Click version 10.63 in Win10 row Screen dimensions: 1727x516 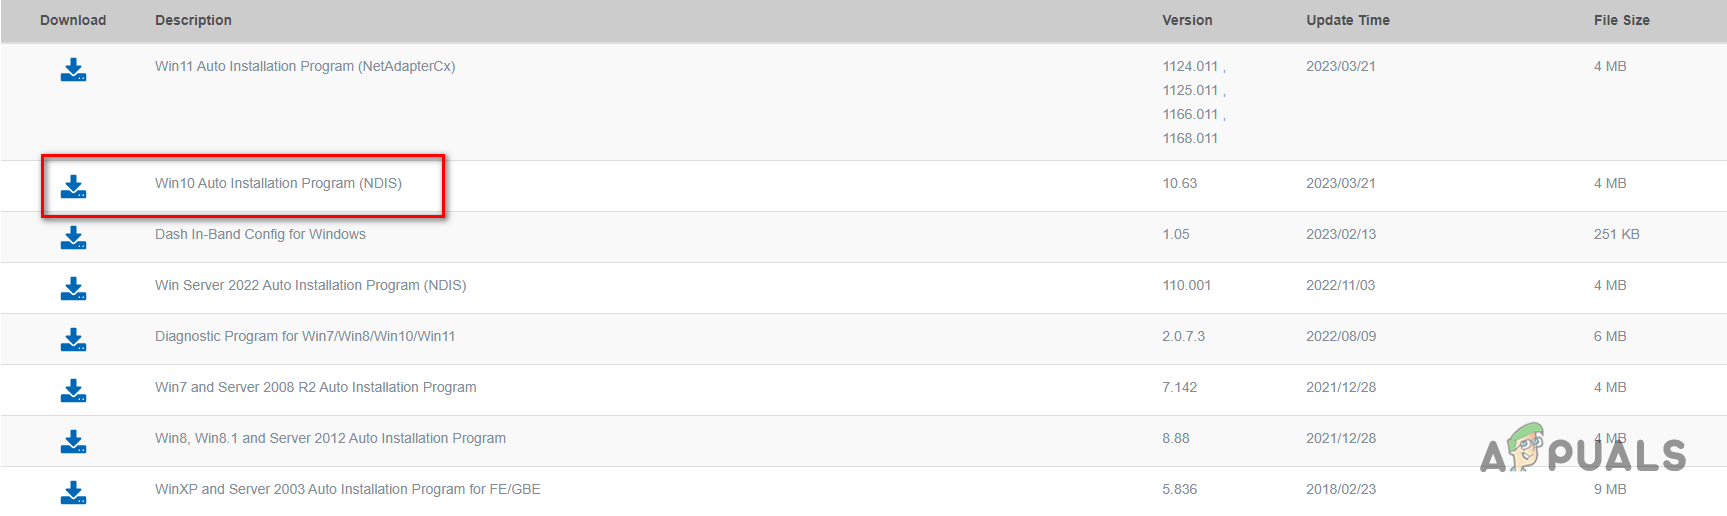coord(1179,184)
